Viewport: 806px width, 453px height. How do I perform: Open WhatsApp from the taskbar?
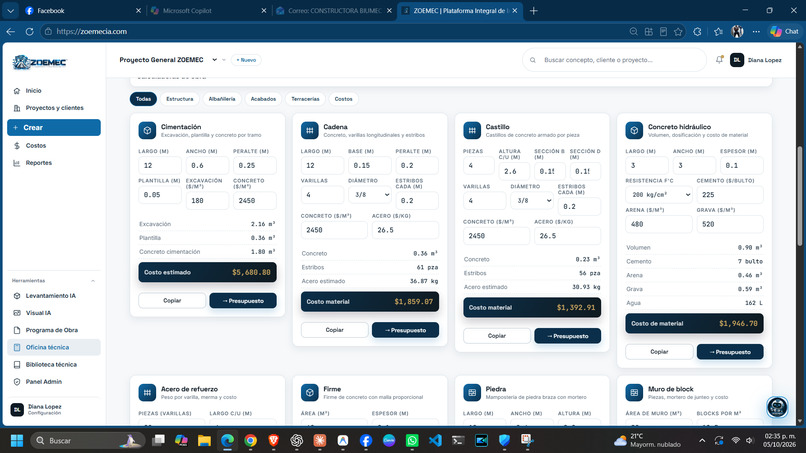point(412,441)
